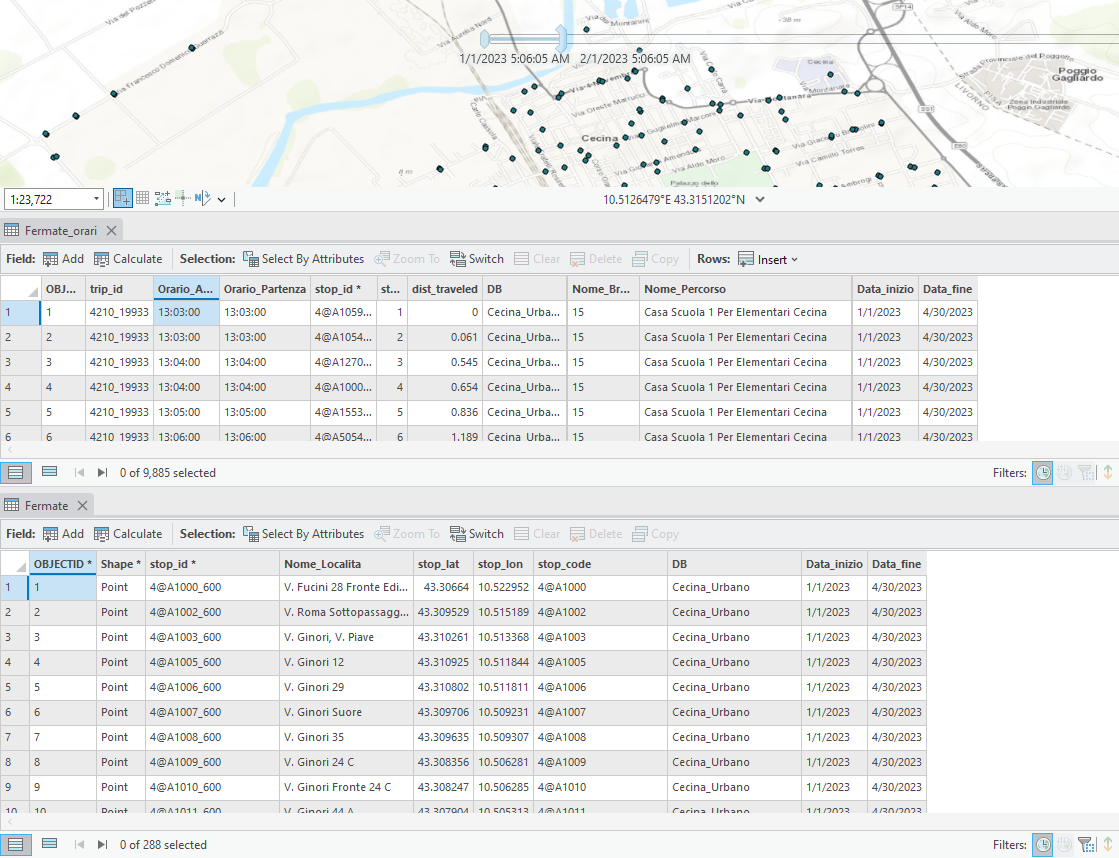1119x858 pixels.
Task: Click the north-arrow map orientation icon
Action: coord(202,199)
